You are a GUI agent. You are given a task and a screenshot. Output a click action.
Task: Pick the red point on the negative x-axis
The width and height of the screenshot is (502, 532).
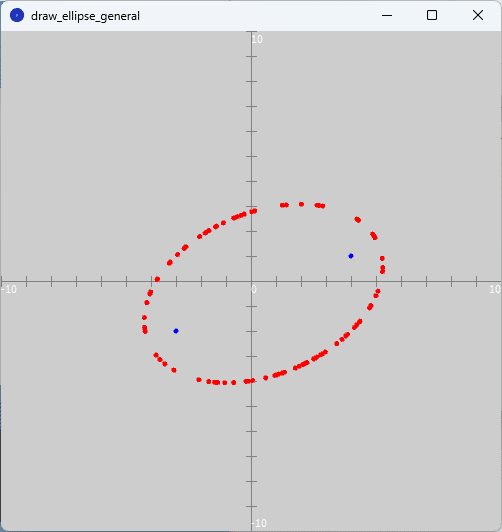[x=157, y=279]
